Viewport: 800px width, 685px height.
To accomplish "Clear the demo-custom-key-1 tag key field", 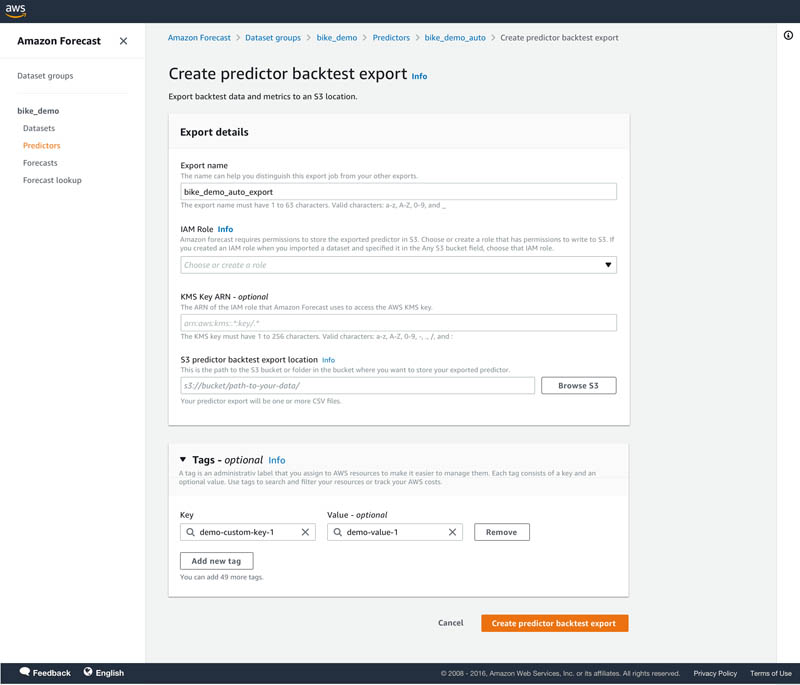I will tap(305, 532).
